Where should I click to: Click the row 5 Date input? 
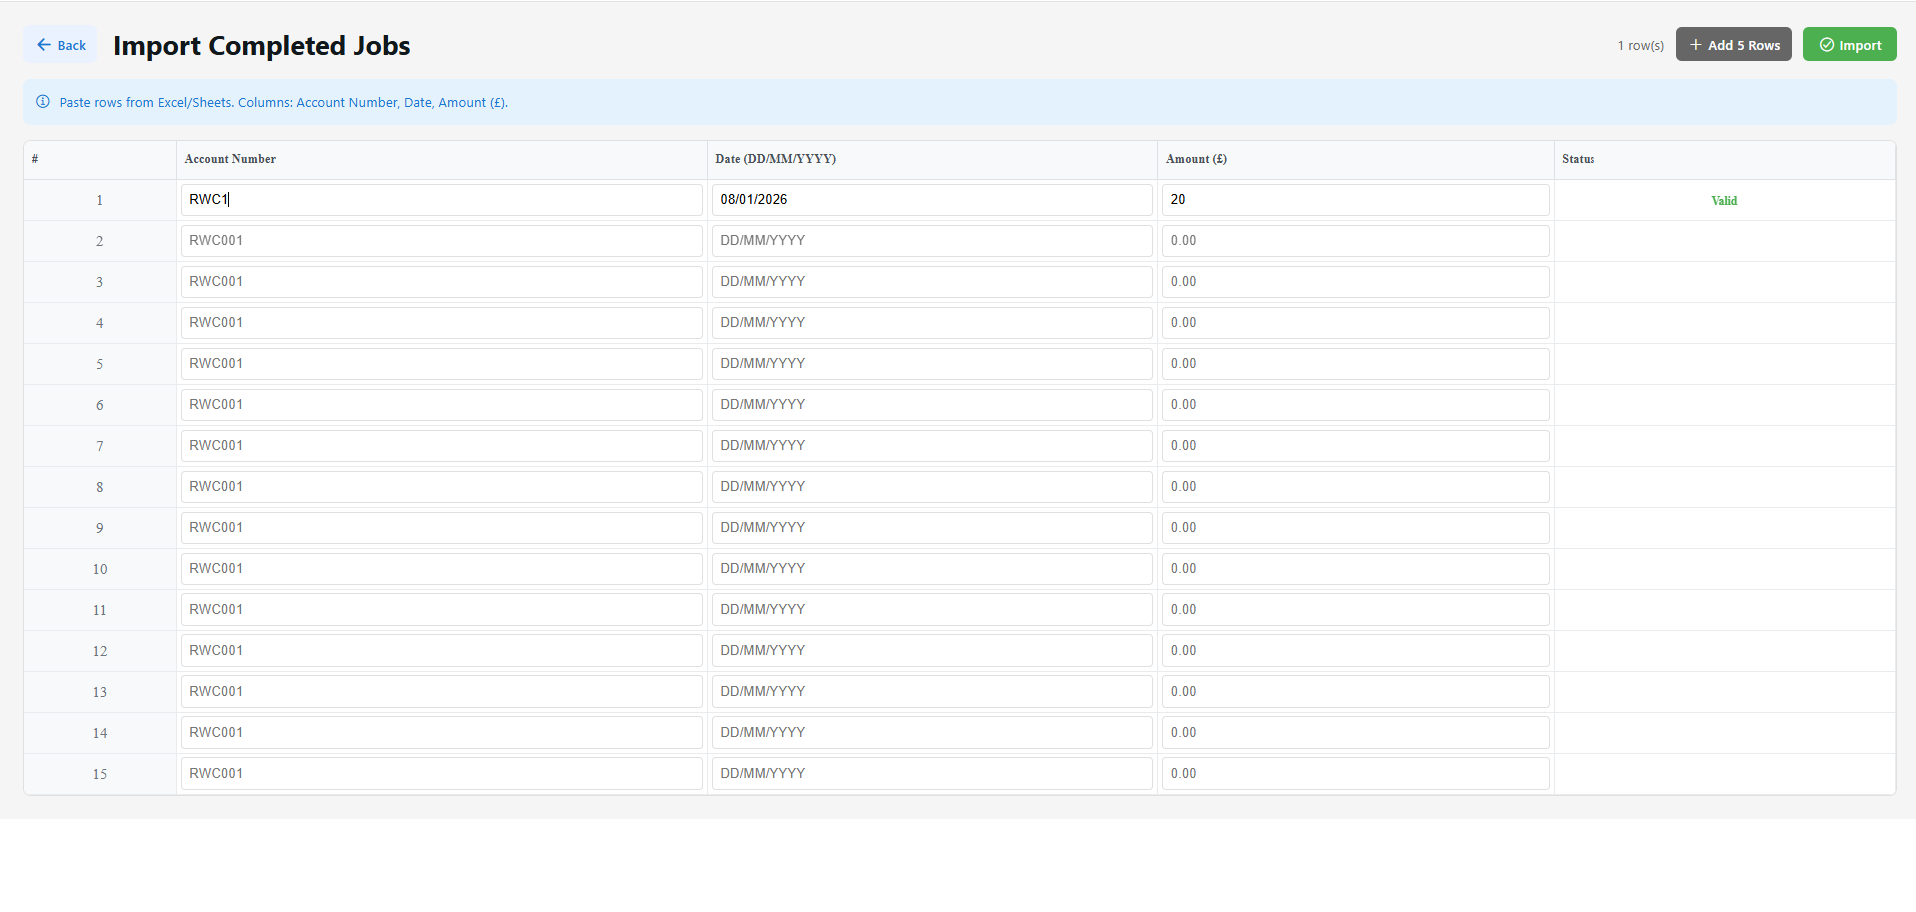[x=932, y=364]
